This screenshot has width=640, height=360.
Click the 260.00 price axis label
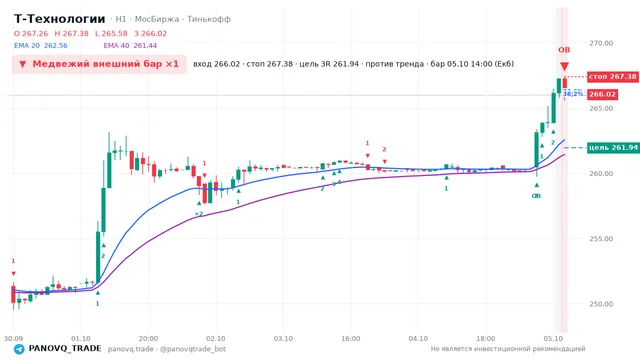(x=601, y=174)
